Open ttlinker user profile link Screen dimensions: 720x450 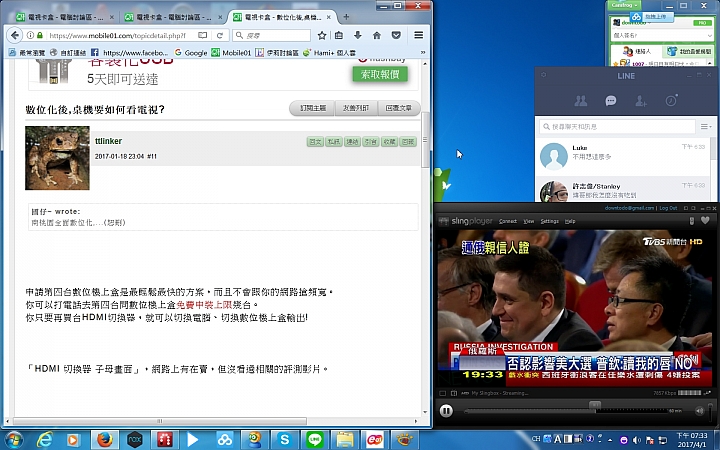108,141
